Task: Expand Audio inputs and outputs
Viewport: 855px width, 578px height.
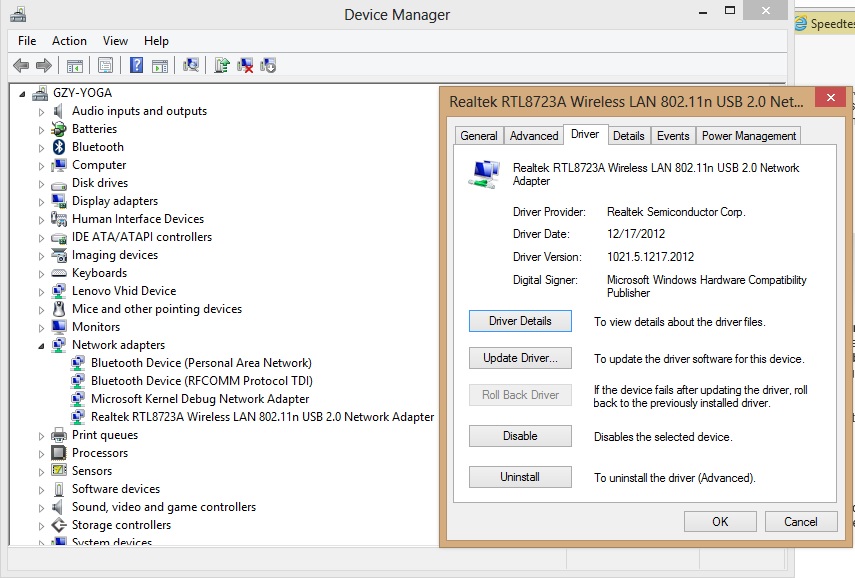Action: click(41, 112)
